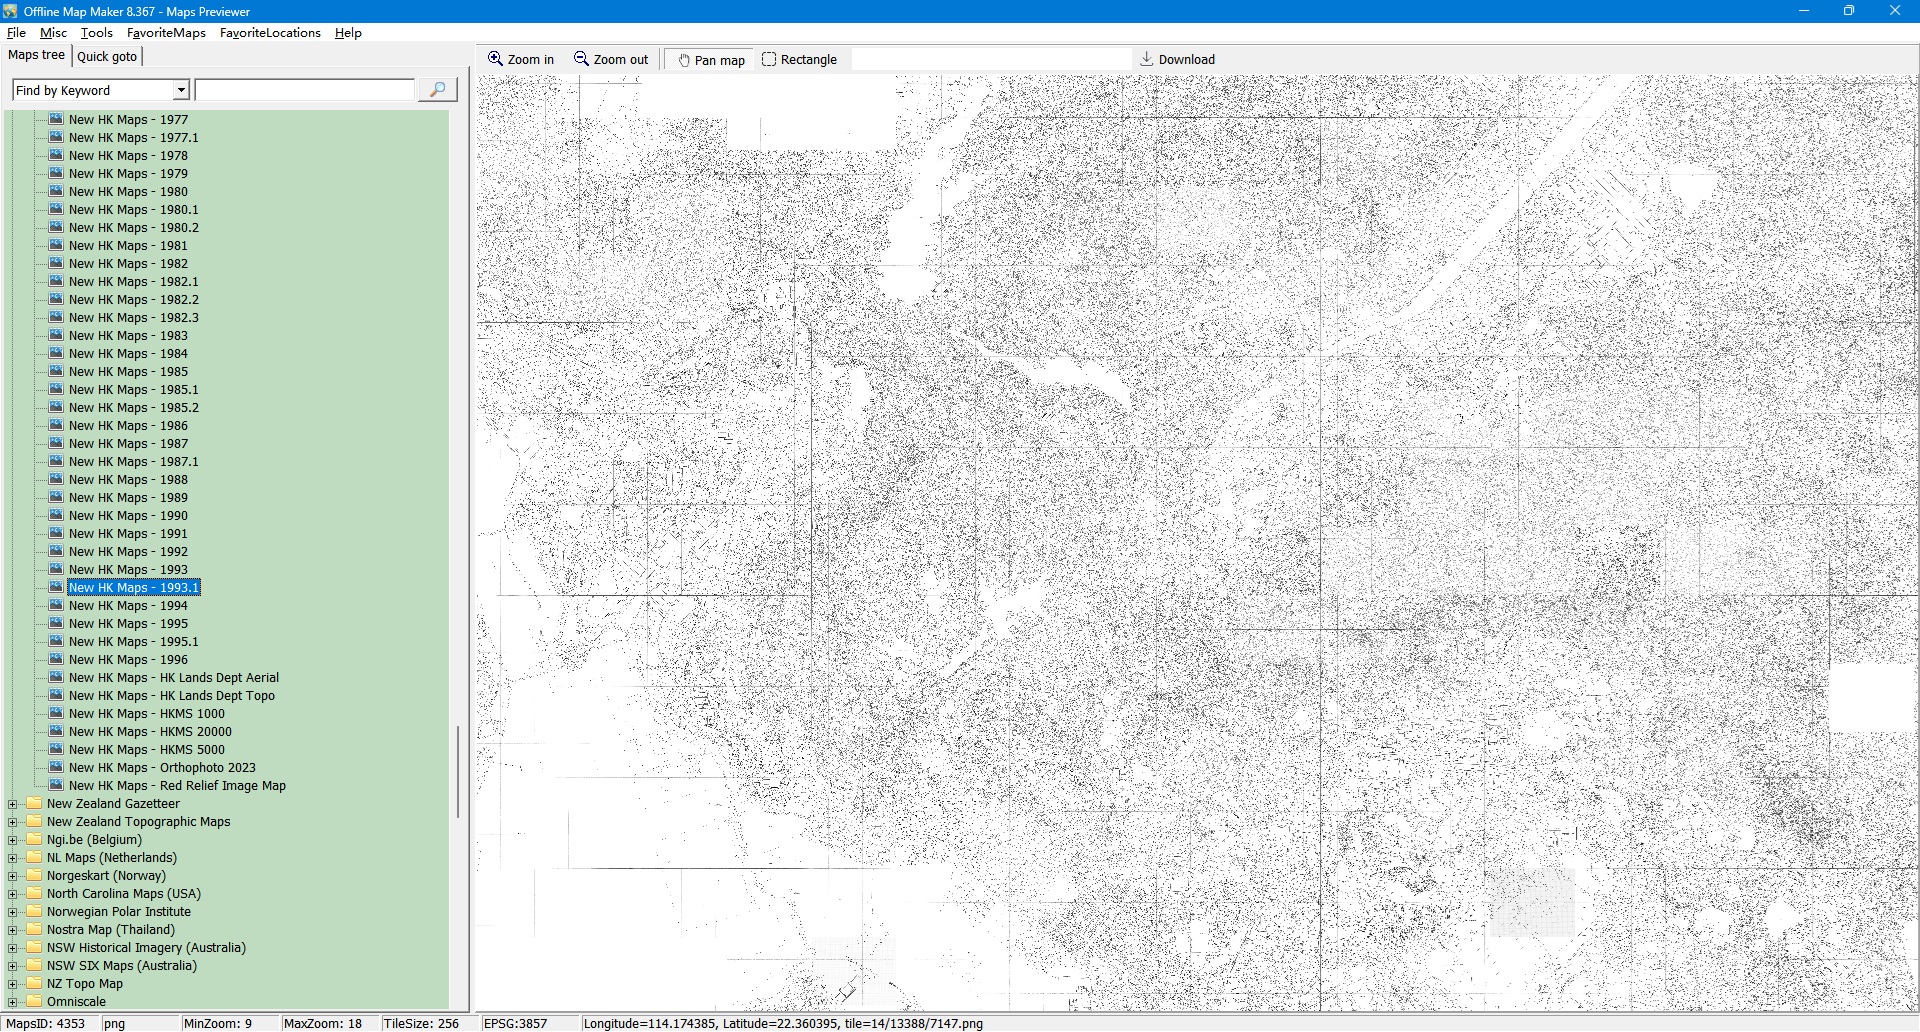Click the Zoom in magnifier icon

(495, 59)
